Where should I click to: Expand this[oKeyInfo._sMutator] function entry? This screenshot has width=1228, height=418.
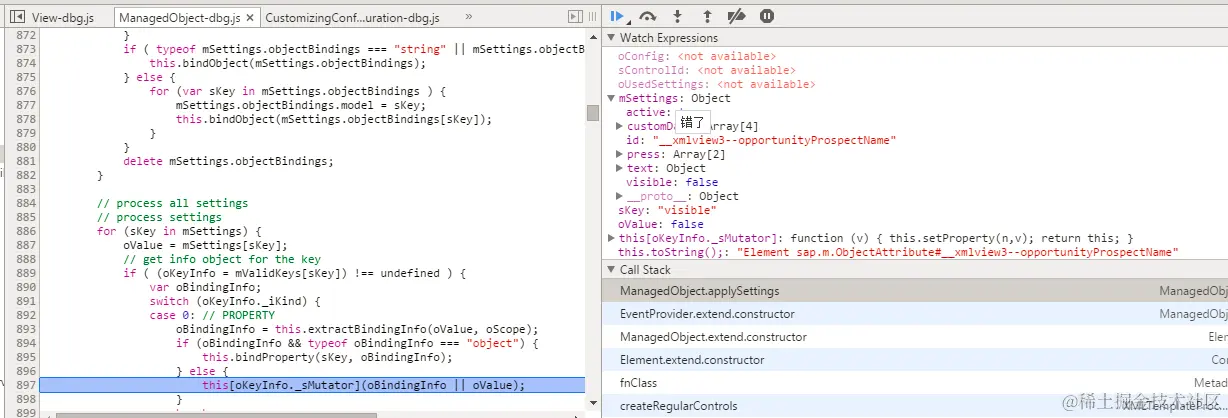click(x=611, y=238)
